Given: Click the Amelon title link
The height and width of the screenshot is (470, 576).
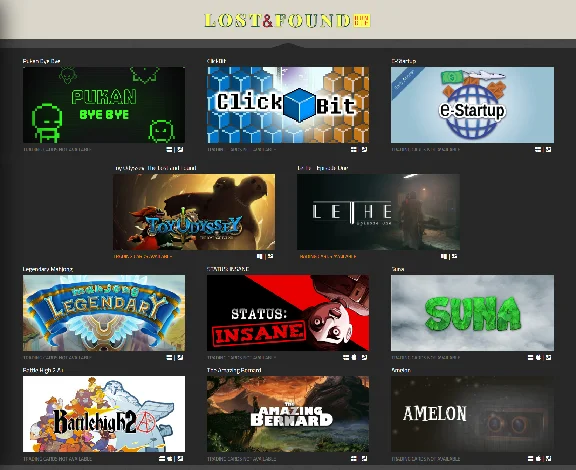Looking at the screenshot, I should tap(401, 370).
